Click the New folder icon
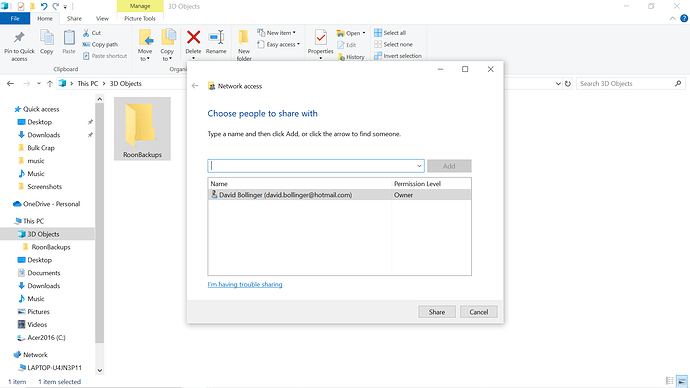The height and width of the screenshot is (388, 690). [x=243, y=37]
